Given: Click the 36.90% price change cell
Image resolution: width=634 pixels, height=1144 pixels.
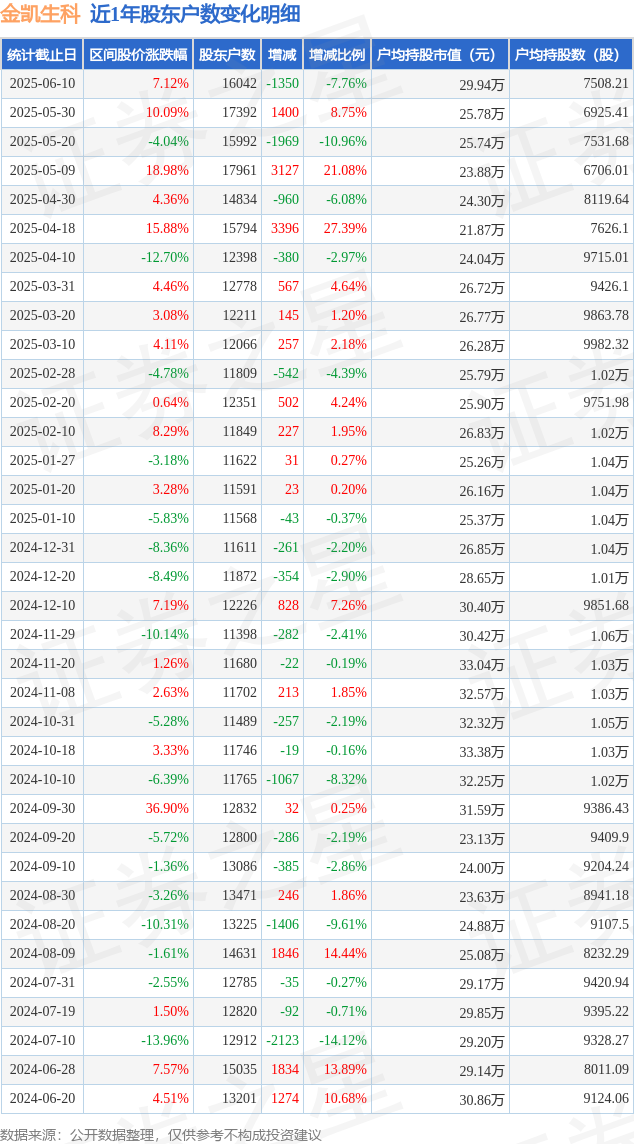Looking at the screenshot, I should coord(167,809).
